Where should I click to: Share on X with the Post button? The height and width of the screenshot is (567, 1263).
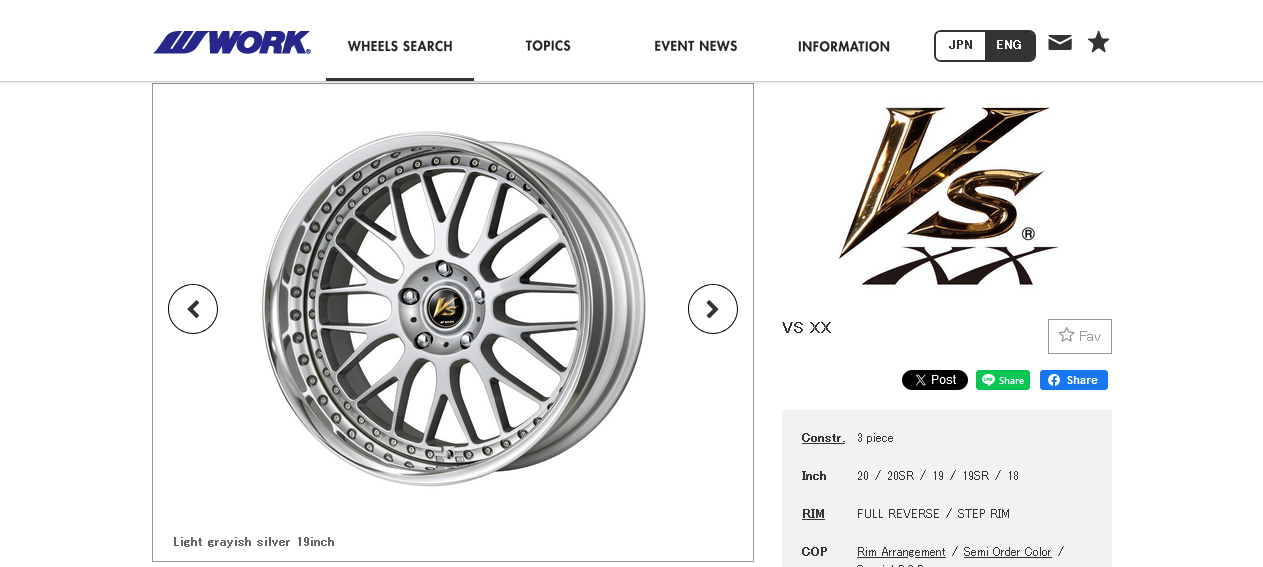click(x=934, y=380)
